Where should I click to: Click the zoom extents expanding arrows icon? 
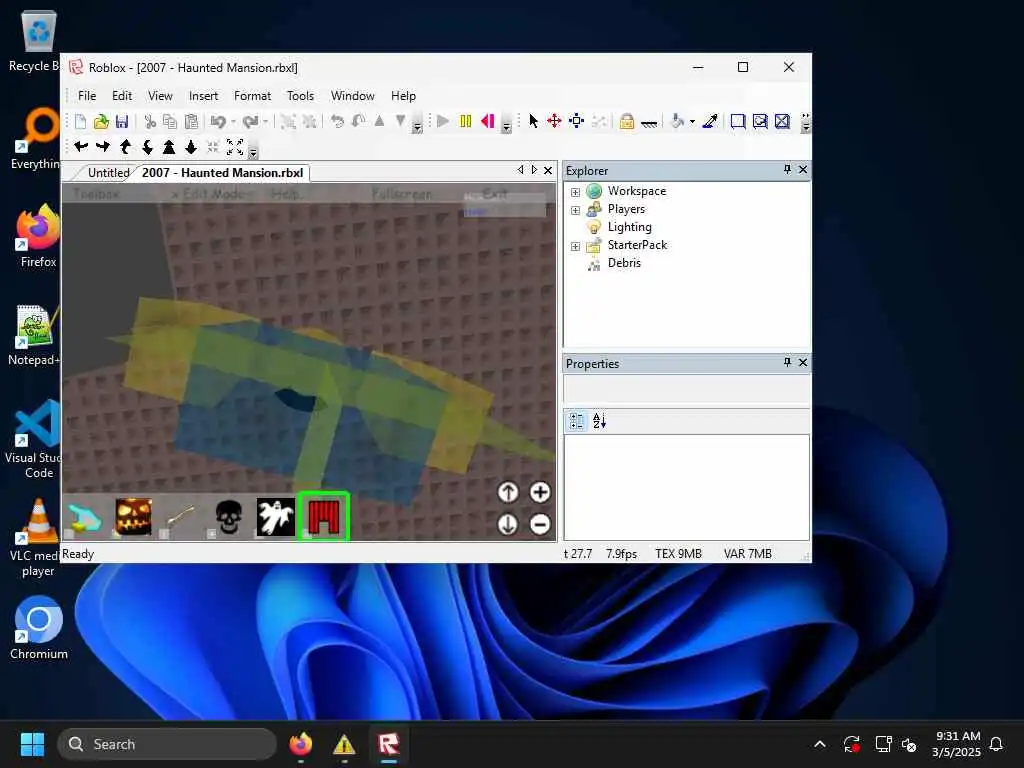(235, 147)
